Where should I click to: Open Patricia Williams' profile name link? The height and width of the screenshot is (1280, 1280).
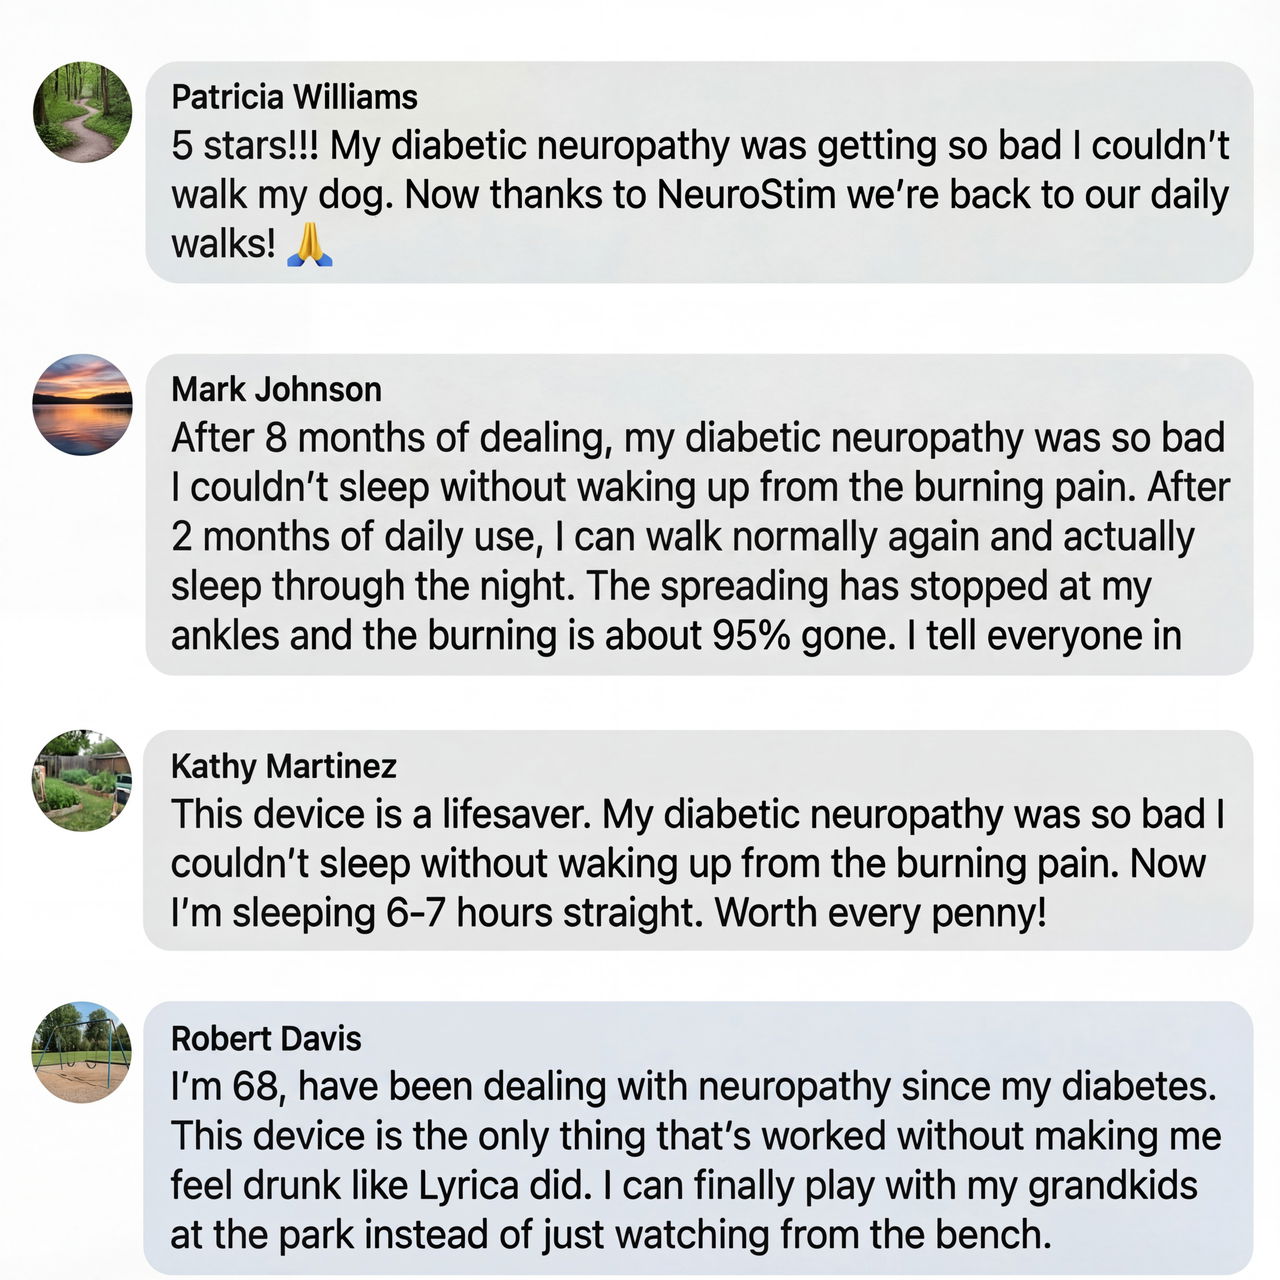coord(294,97)
